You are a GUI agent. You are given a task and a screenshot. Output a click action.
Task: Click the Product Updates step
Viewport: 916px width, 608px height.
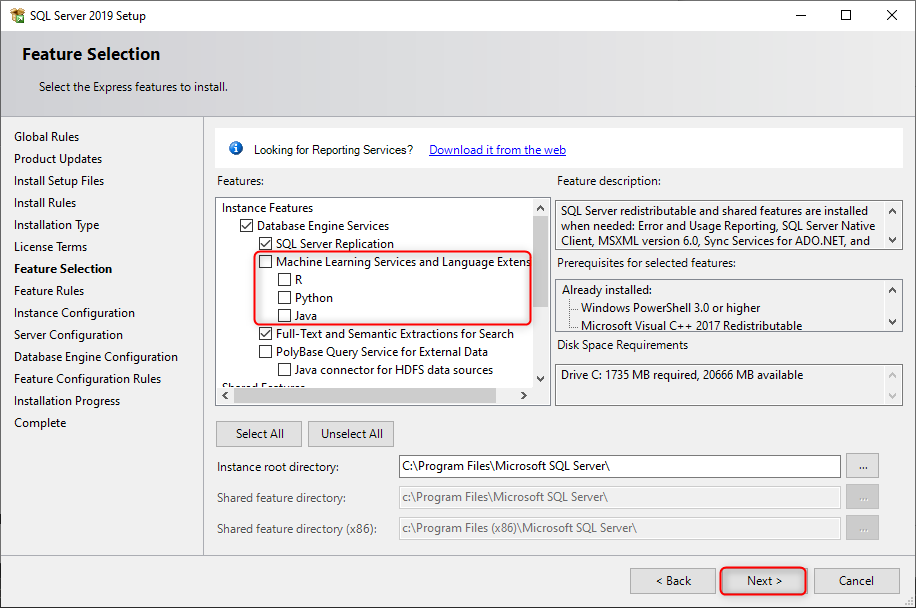[58, 159]
